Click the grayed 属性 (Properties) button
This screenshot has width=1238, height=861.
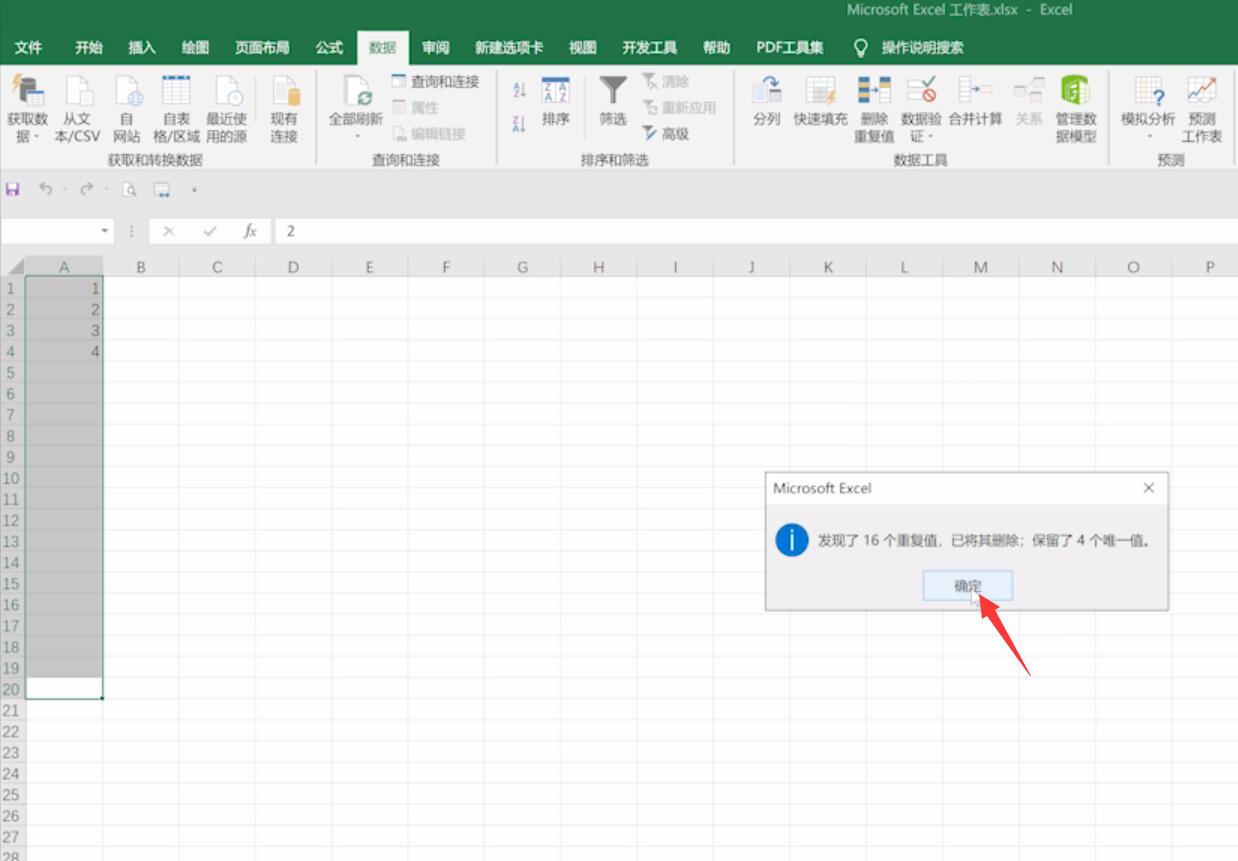(x=416, y=107)
